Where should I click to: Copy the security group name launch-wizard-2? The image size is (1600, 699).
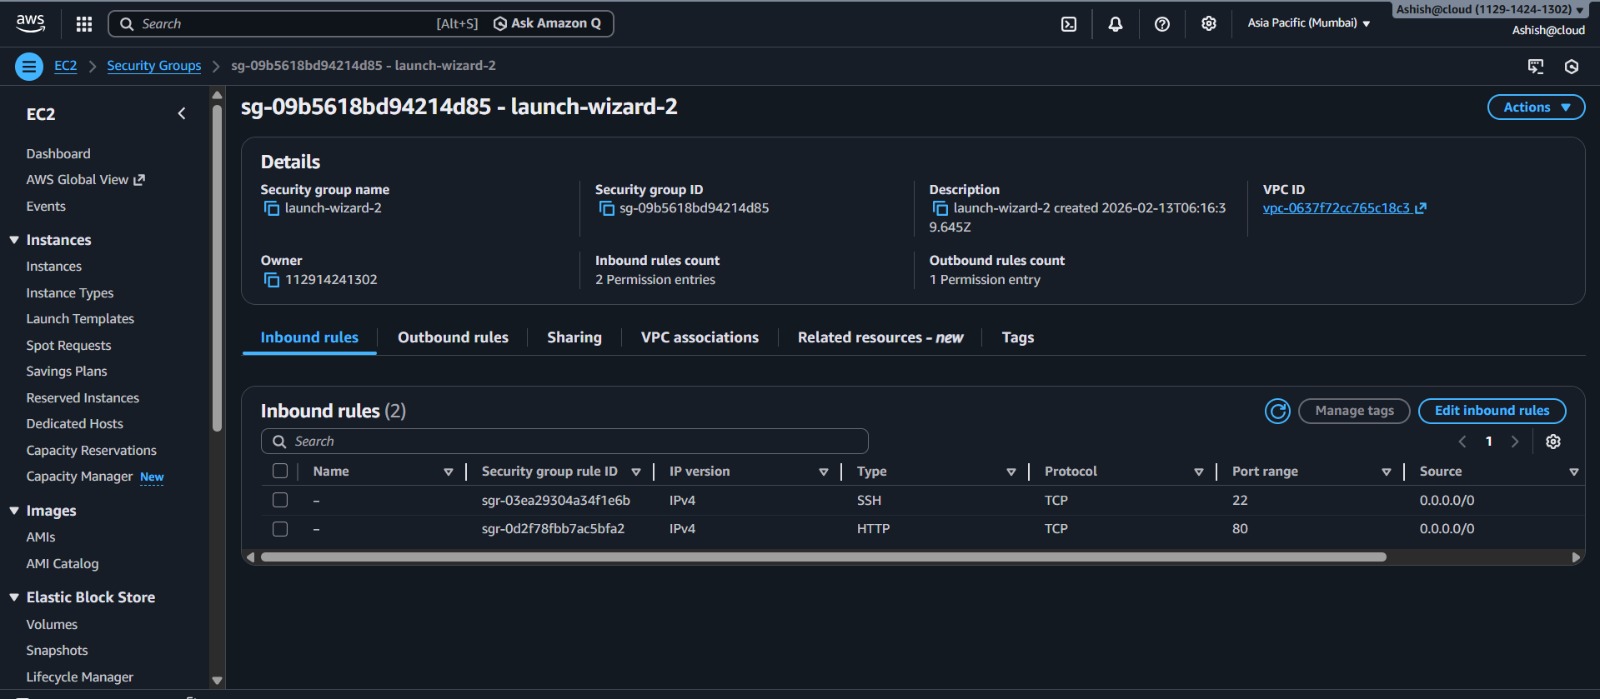[x=271, y=208]
